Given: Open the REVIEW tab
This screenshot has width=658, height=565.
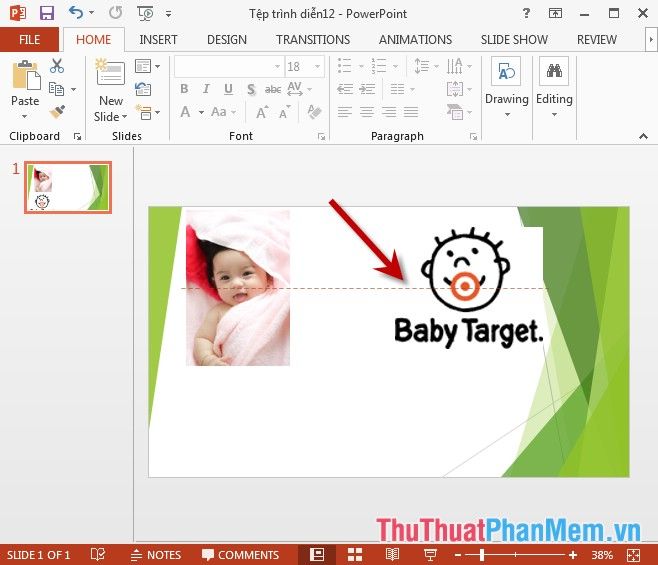Looking at the screenshot, I should [596, 39].
